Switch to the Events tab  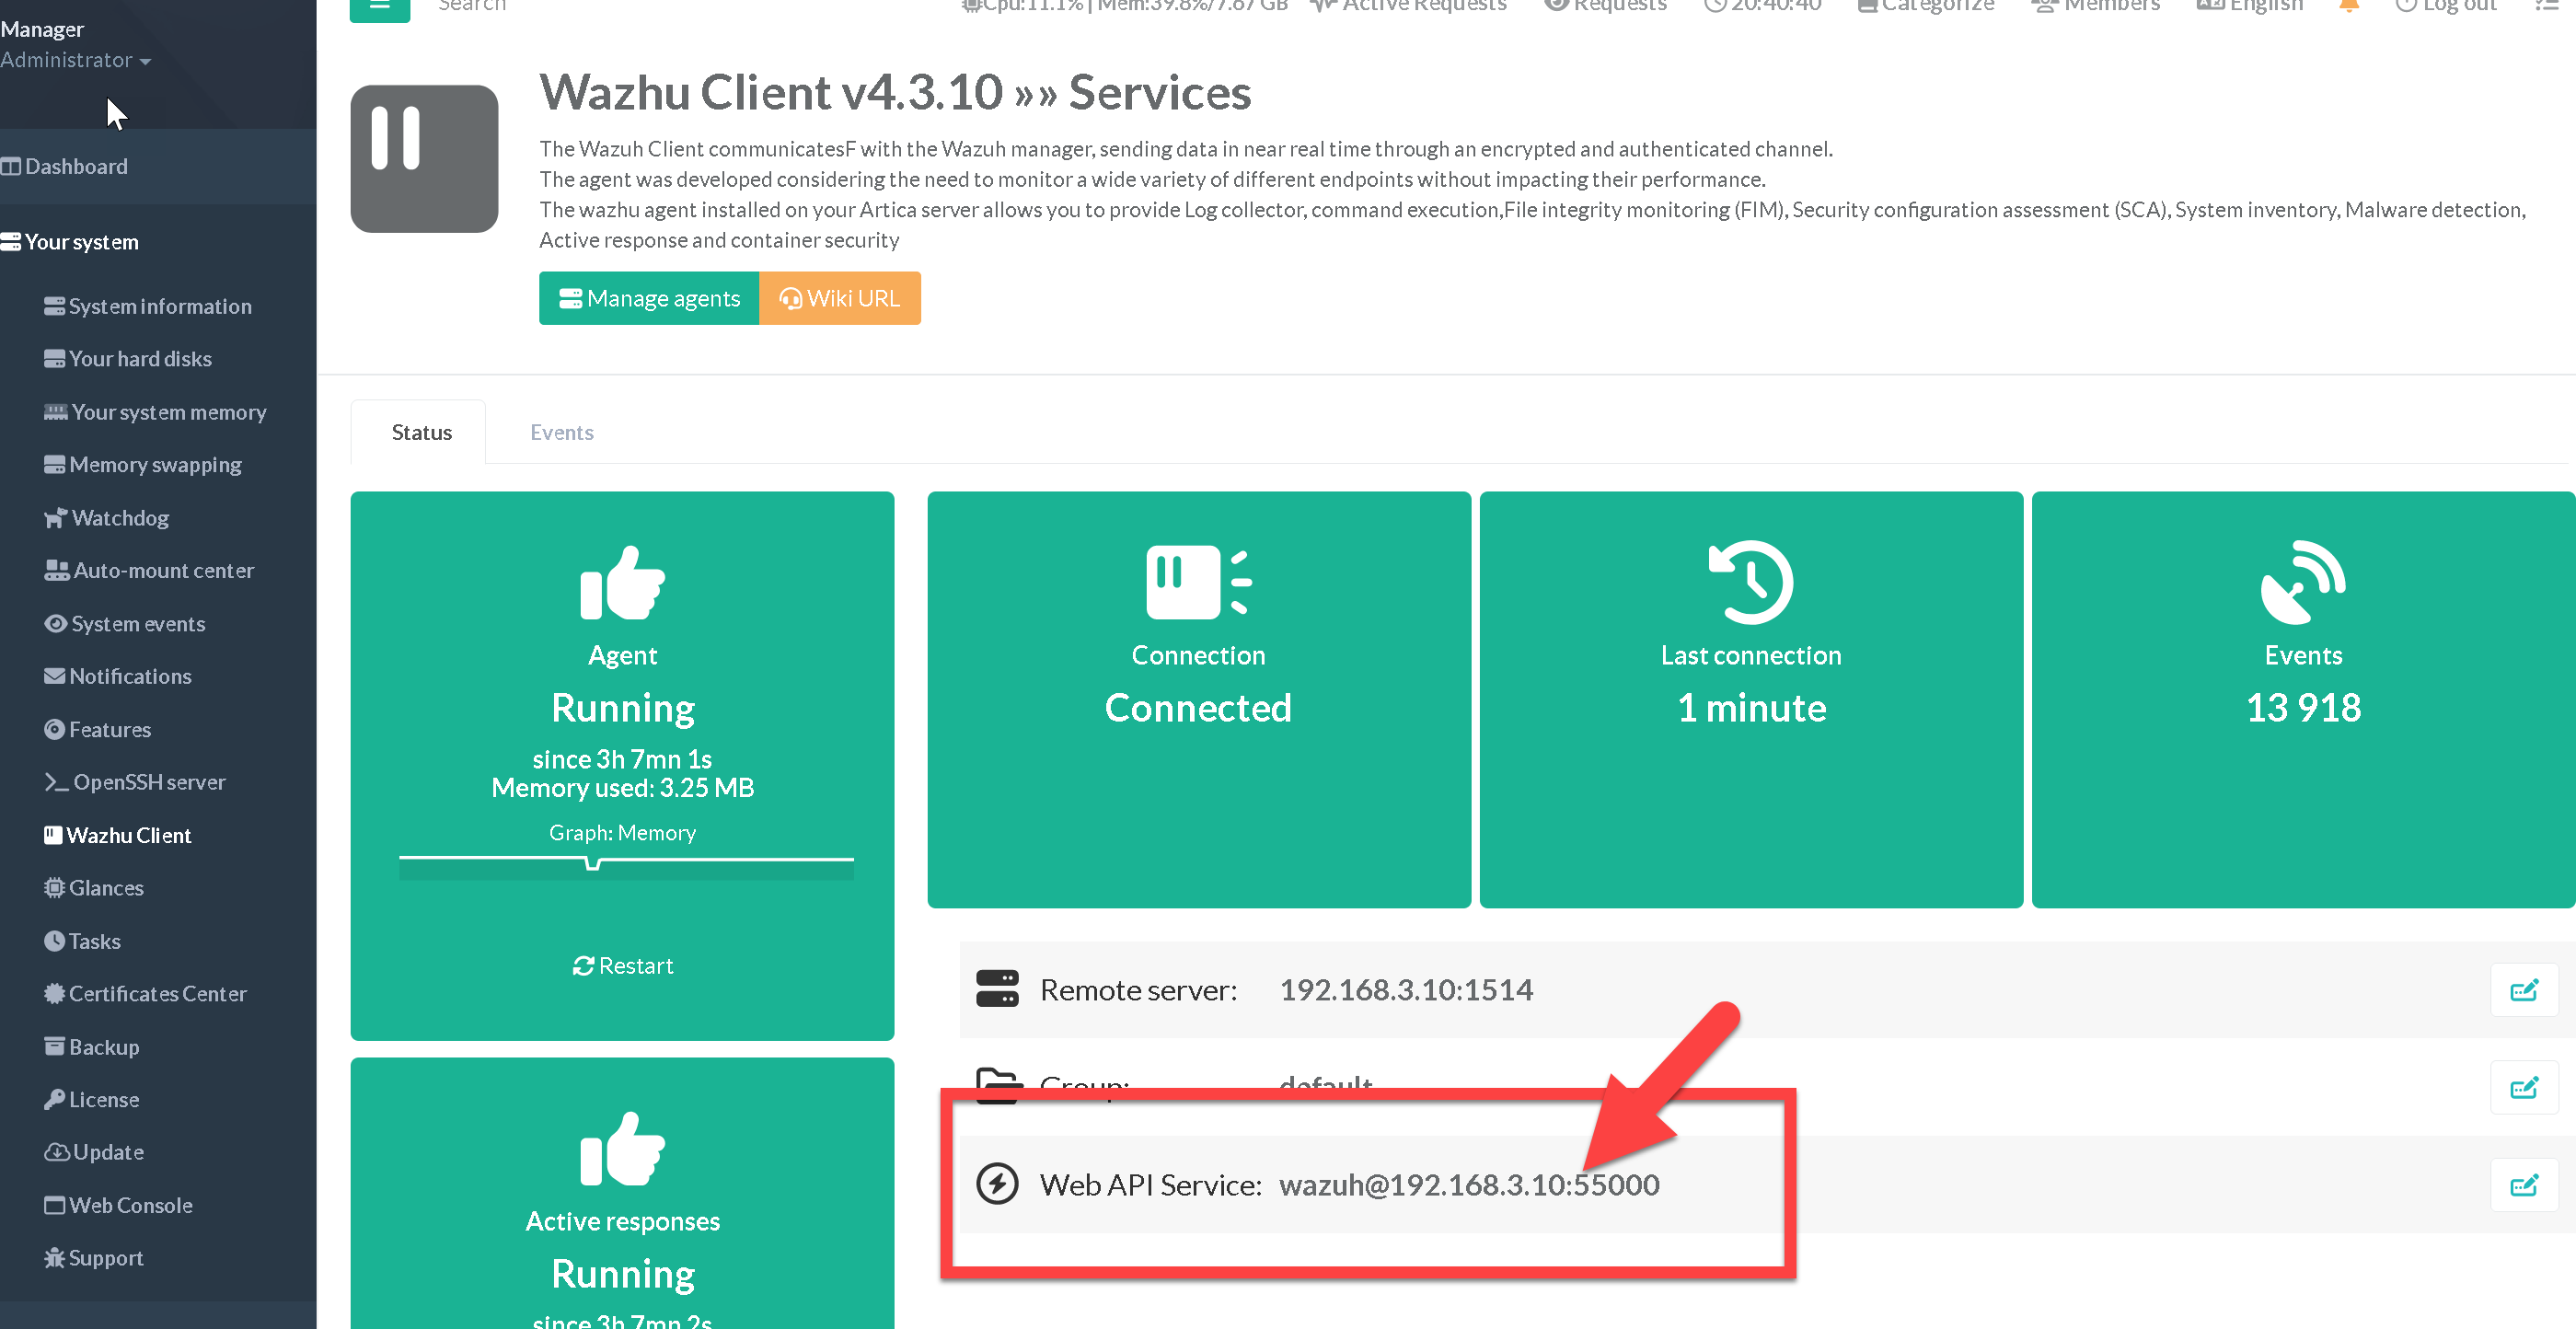(x=561, y=432)
